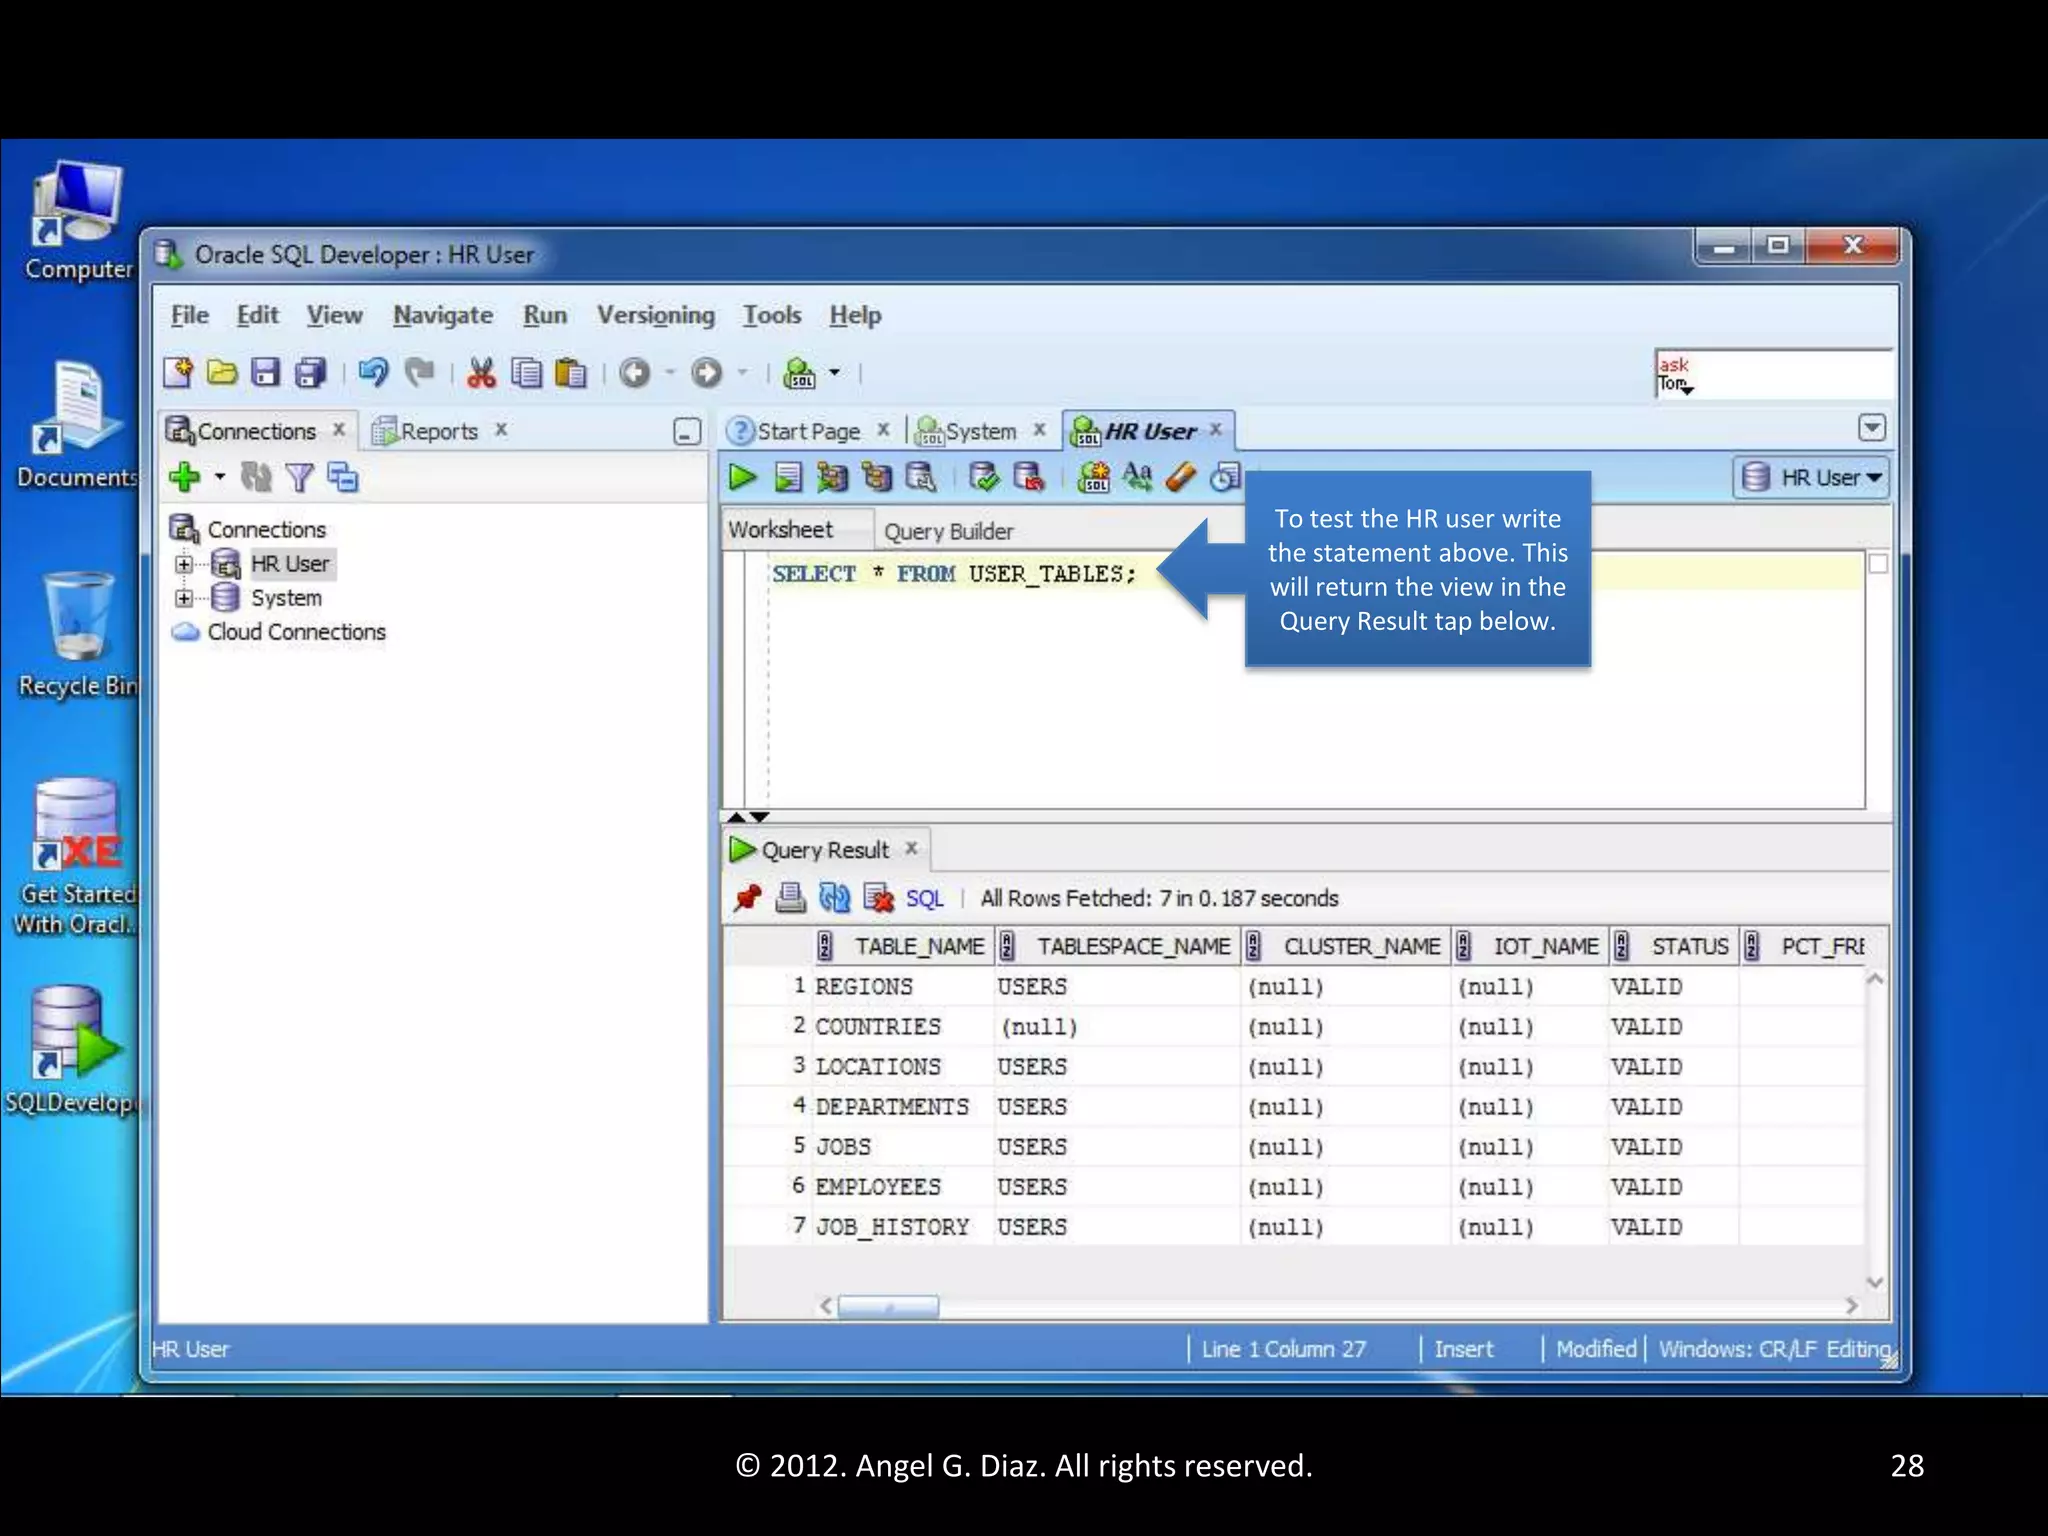
Task: Click the Cut scissors icon
Action: (481, 373)
